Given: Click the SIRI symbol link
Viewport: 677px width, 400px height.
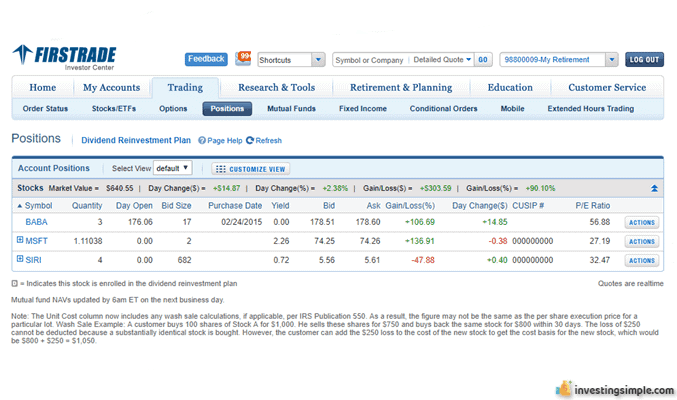Looking at the screenshot, I should [x=33, y=260].
